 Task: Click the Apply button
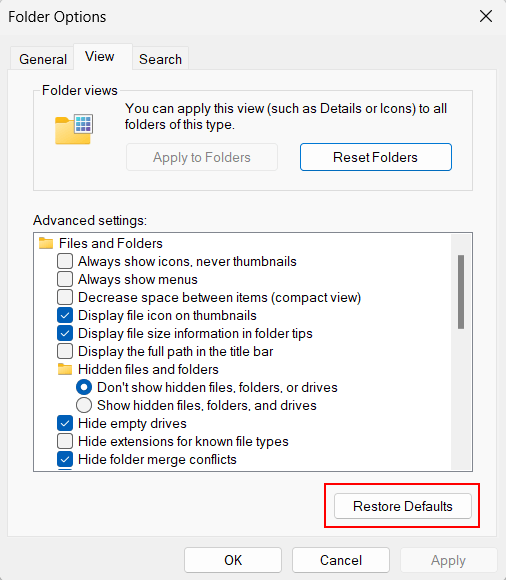click(448, 560)
